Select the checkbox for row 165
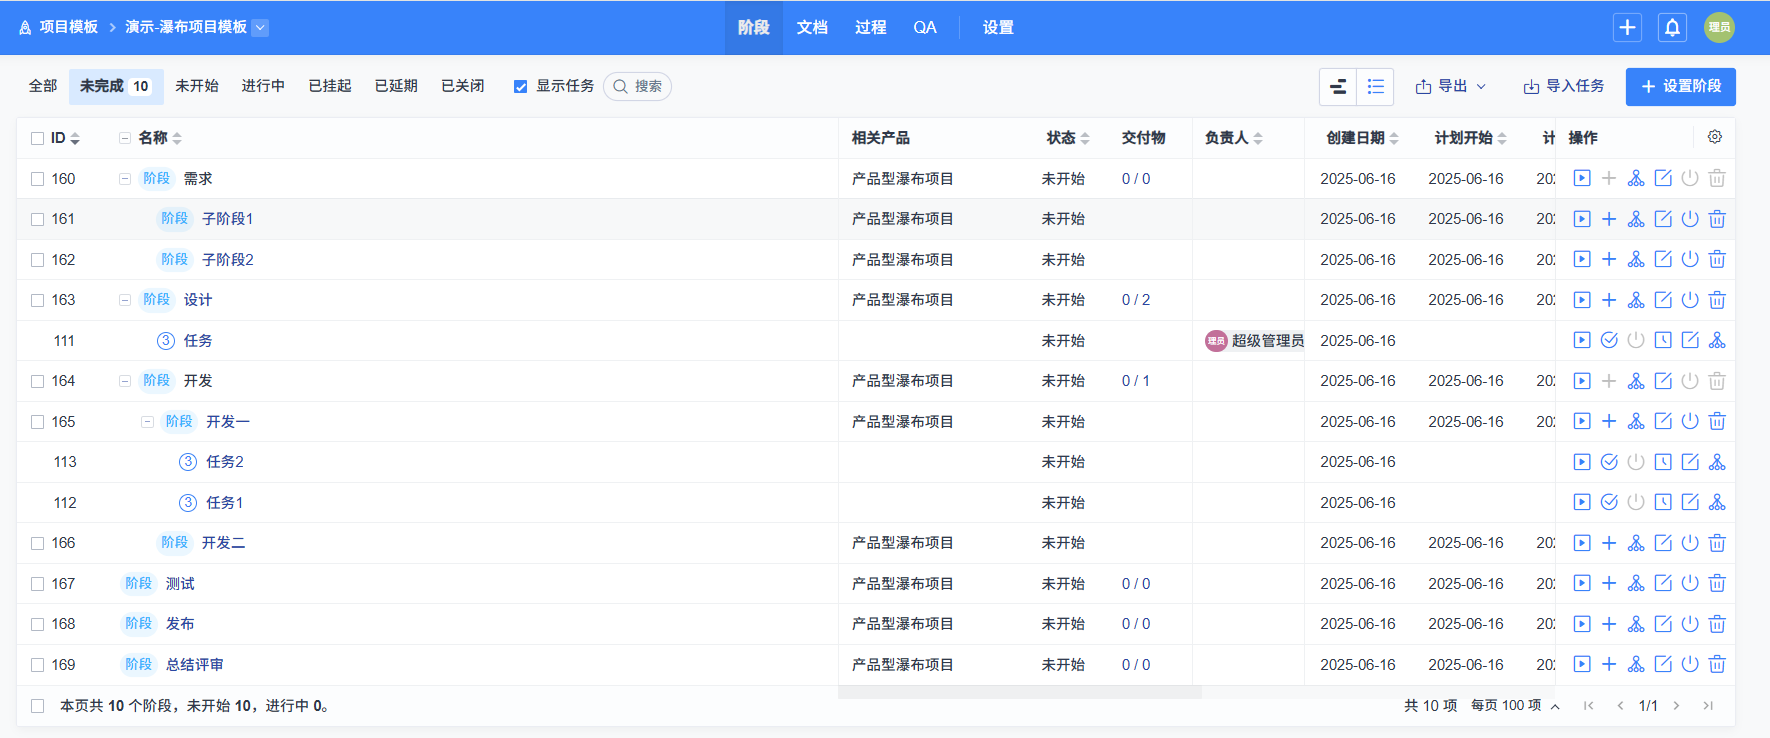1770x738 pixels. tap(37, 422)
